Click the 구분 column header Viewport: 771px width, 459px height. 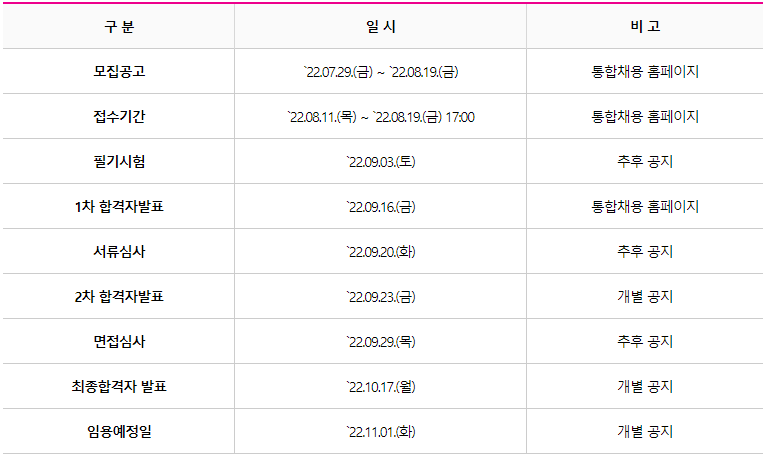click(119, 27)
